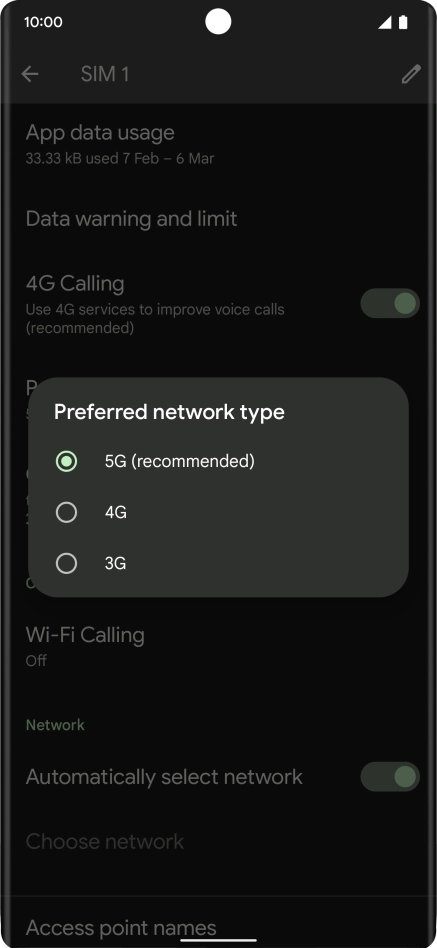437x948 pixels.
Task: Tap the SIM 1 title
Action: pos(105,74)
